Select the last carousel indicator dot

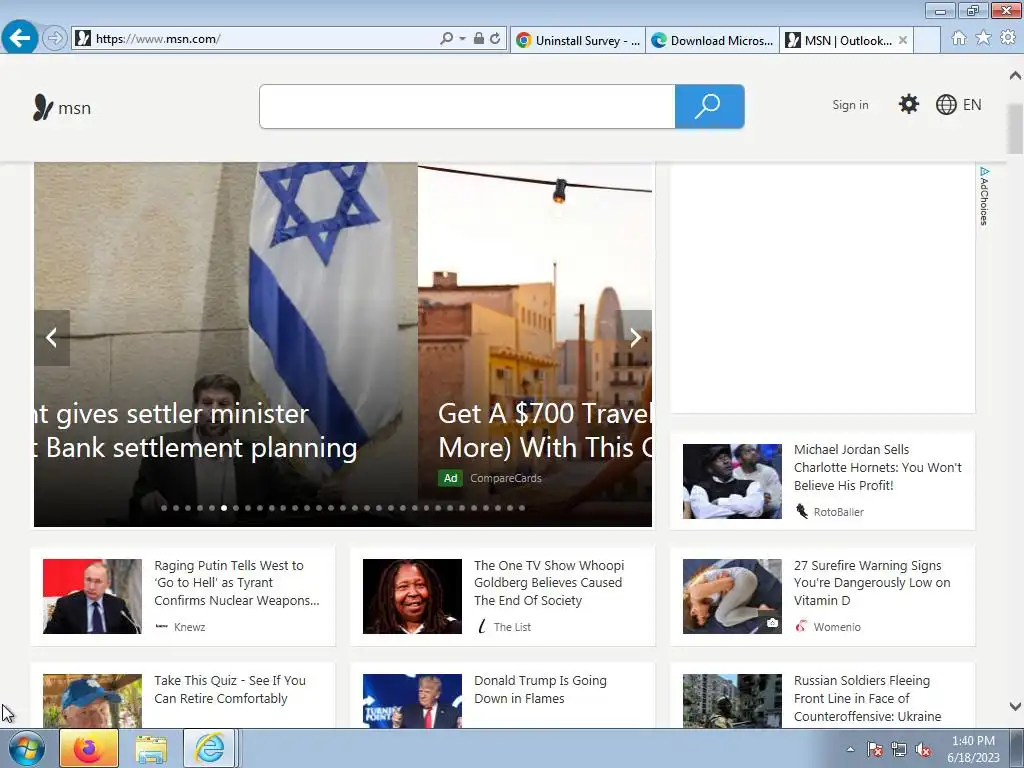pyautogui.click(x=522, y=507)
